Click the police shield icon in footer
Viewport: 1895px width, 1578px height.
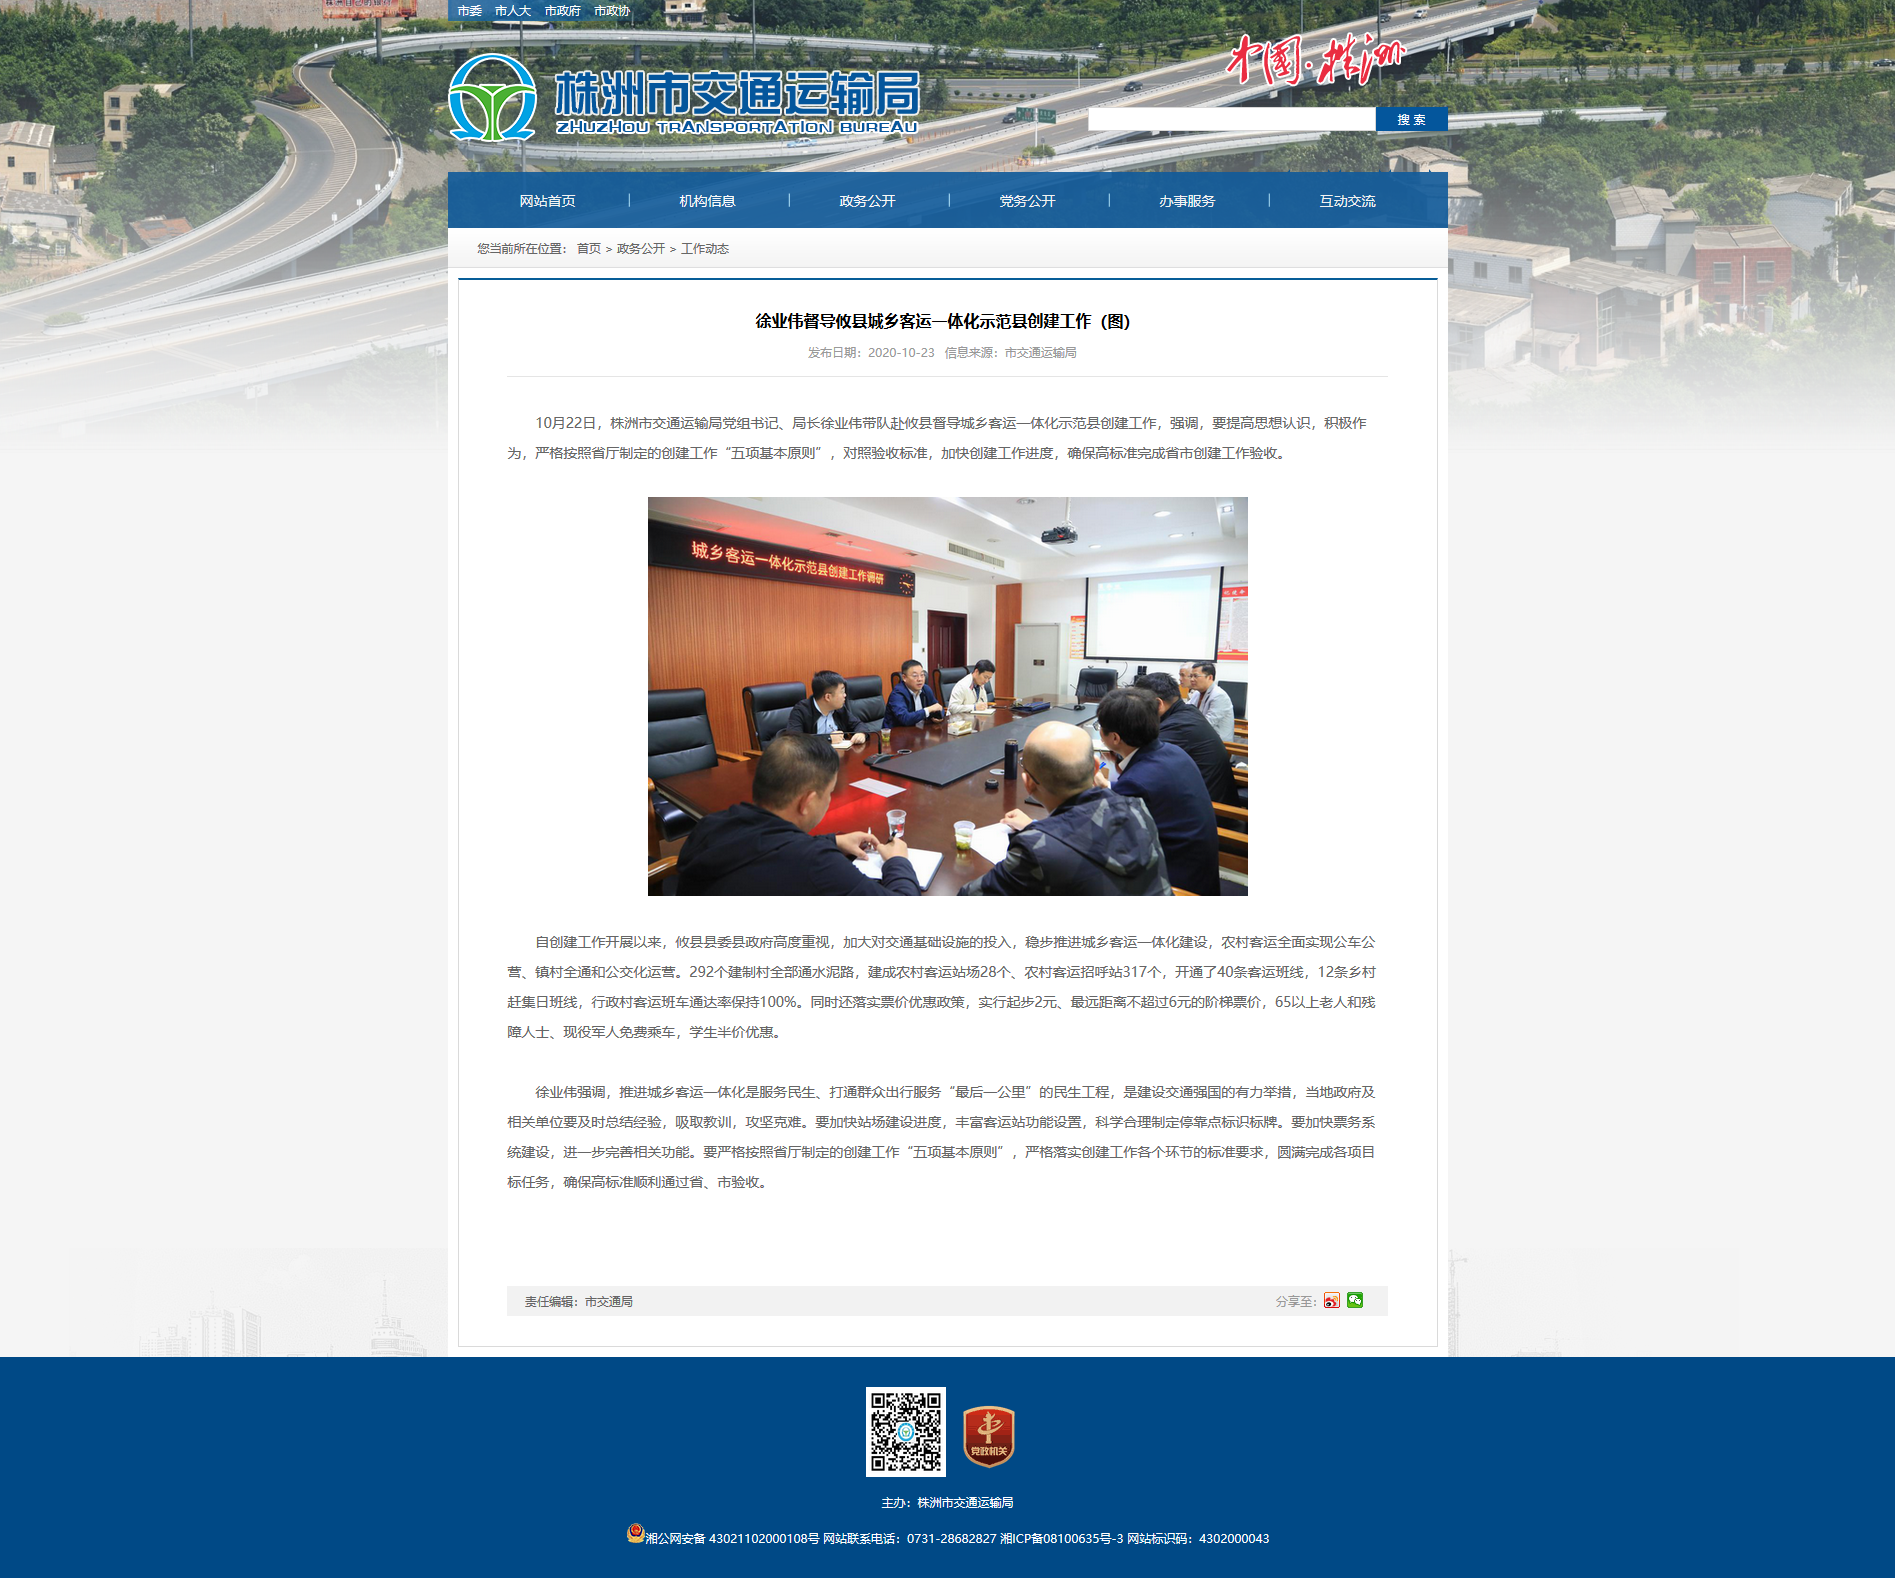coord(635,1533)
